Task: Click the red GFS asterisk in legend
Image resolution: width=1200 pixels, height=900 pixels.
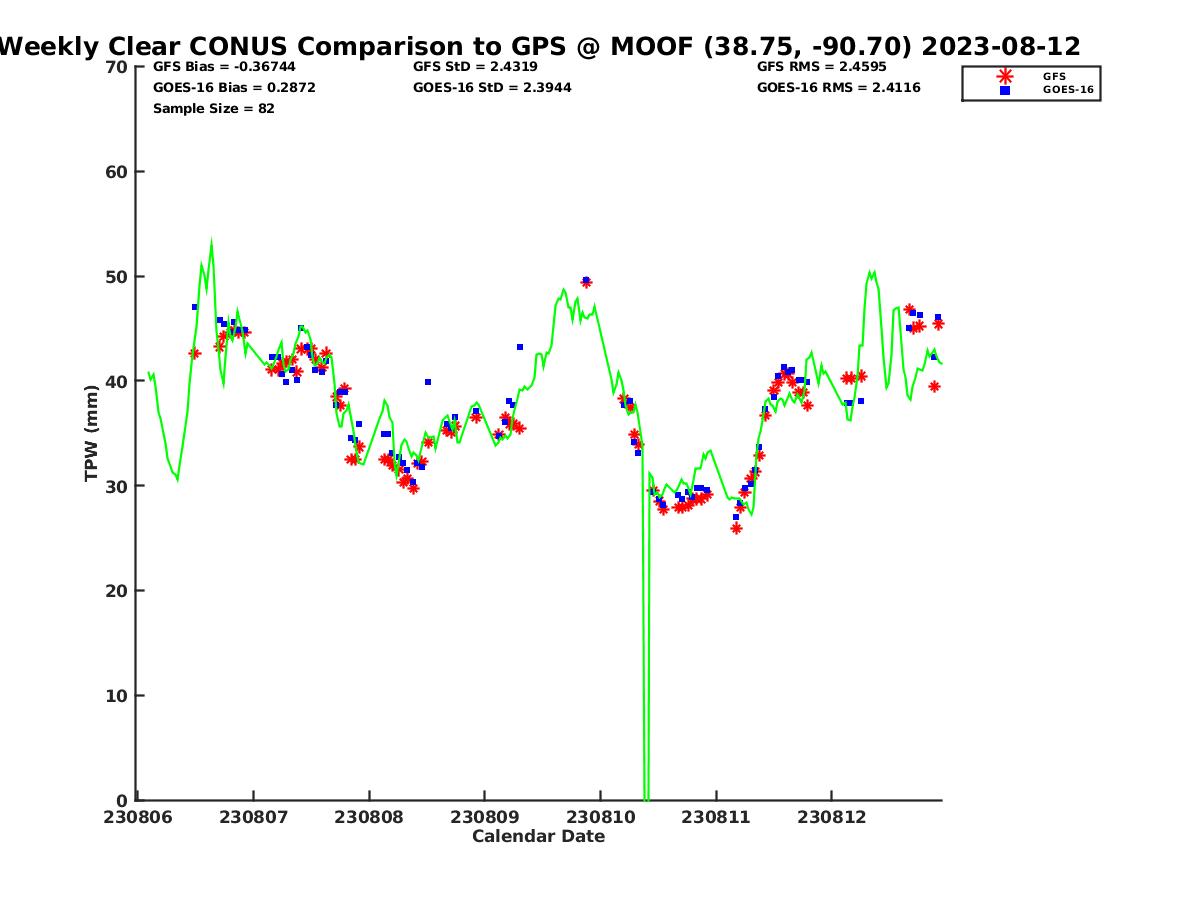Action: 1005,76
